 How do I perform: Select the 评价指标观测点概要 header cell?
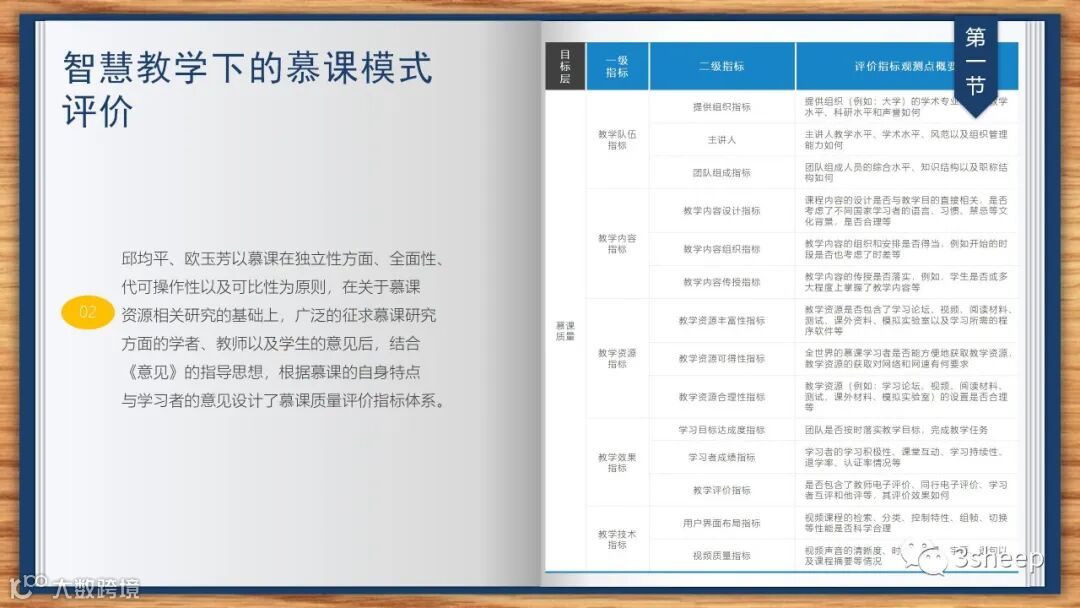[906, 66]
